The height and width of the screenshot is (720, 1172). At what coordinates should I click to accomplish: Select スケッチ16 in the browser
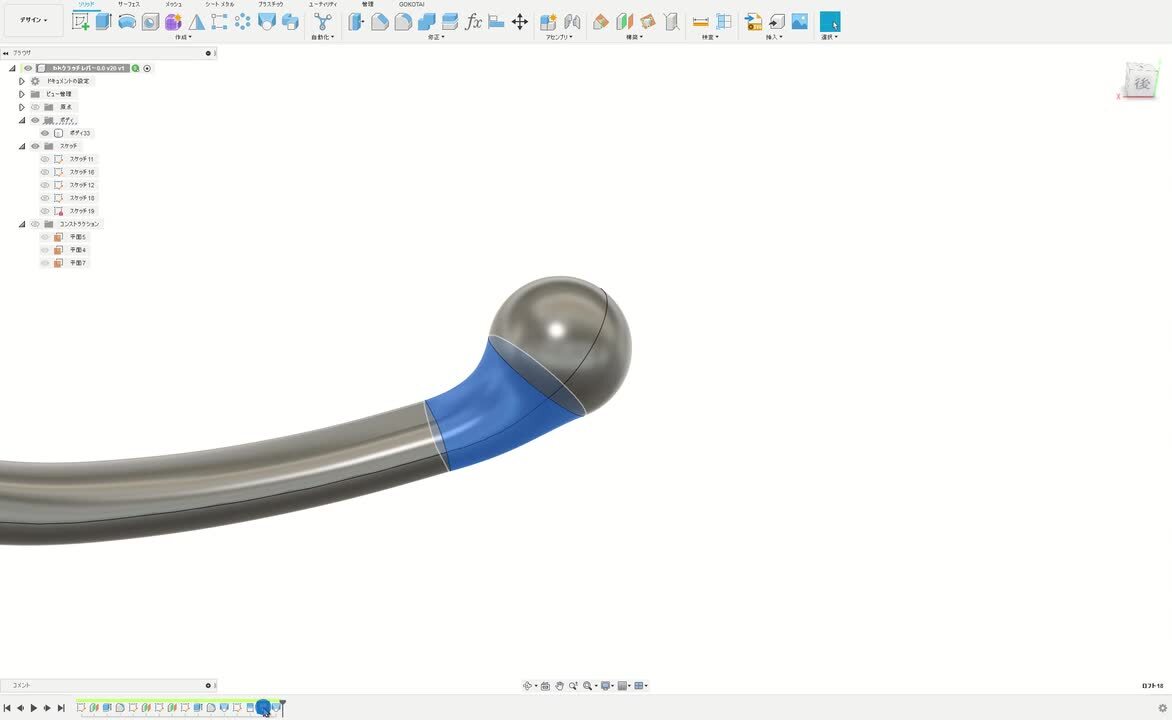click(x=81, y=172)
